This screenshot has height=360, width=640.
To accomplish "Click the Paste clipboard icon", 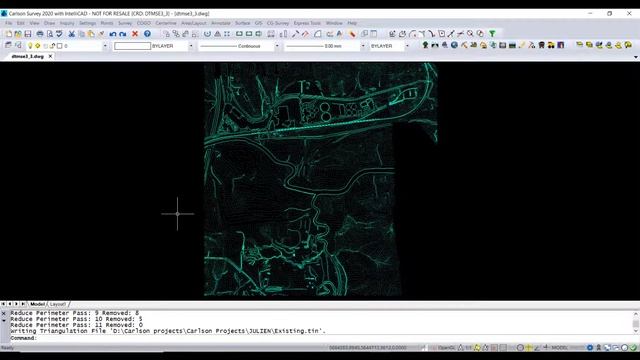I will [91, 34].
